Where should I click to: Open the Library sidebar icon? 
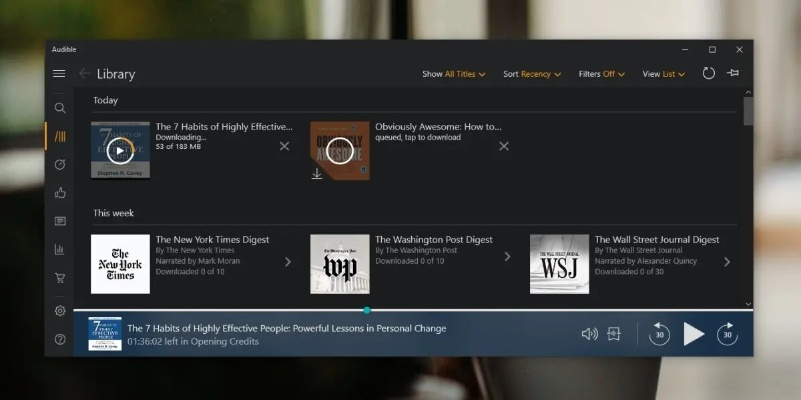(60, 136)
